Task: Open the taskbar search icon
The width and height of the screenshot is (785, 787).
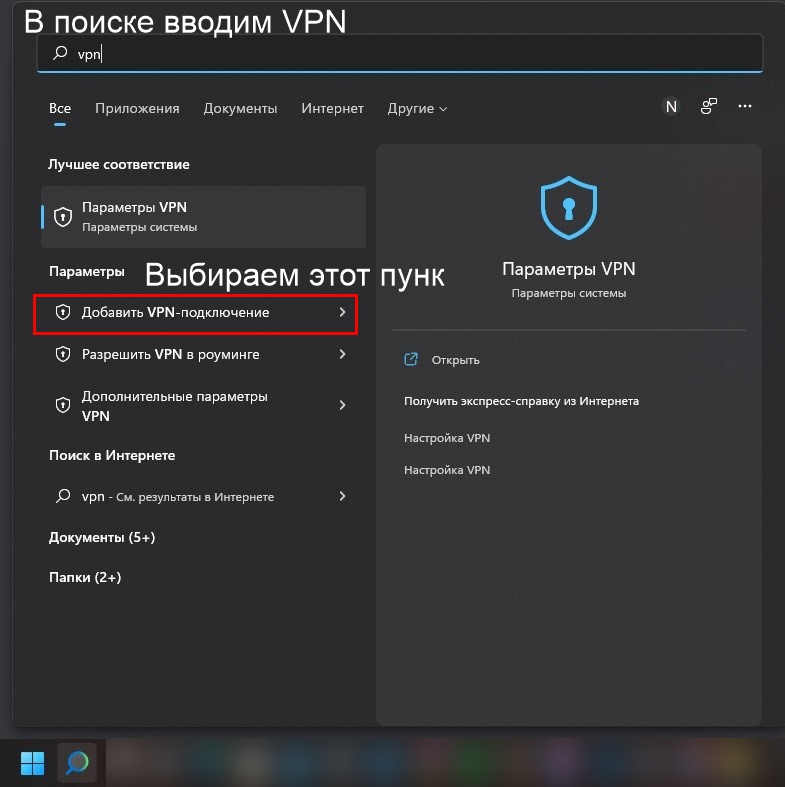Action: pyautogui.click(x=77, y=763)
